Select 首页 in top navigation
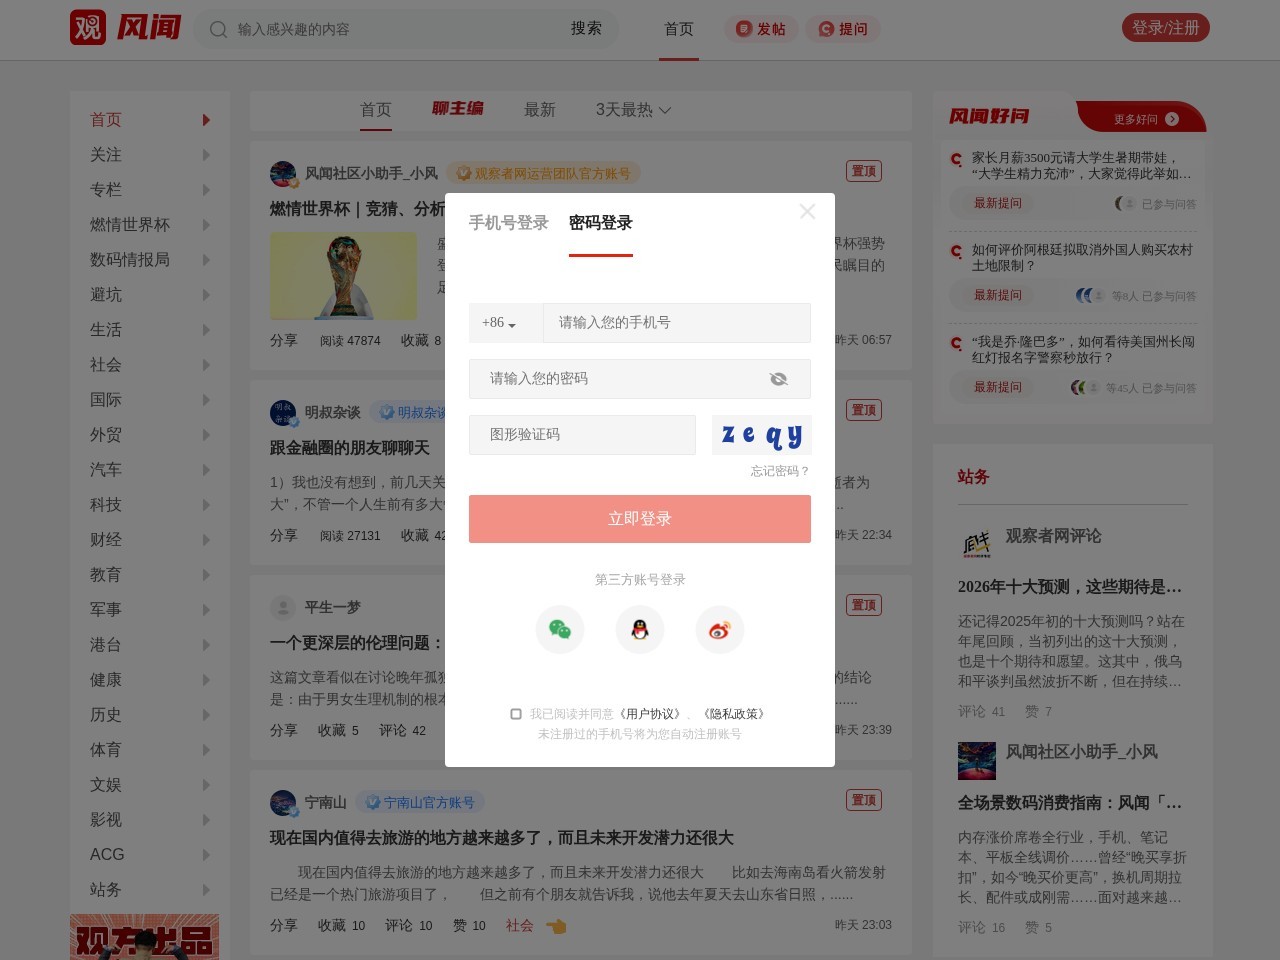This screenshot has width=1280, height=960. pyautogui.click(x=679, y=29)
